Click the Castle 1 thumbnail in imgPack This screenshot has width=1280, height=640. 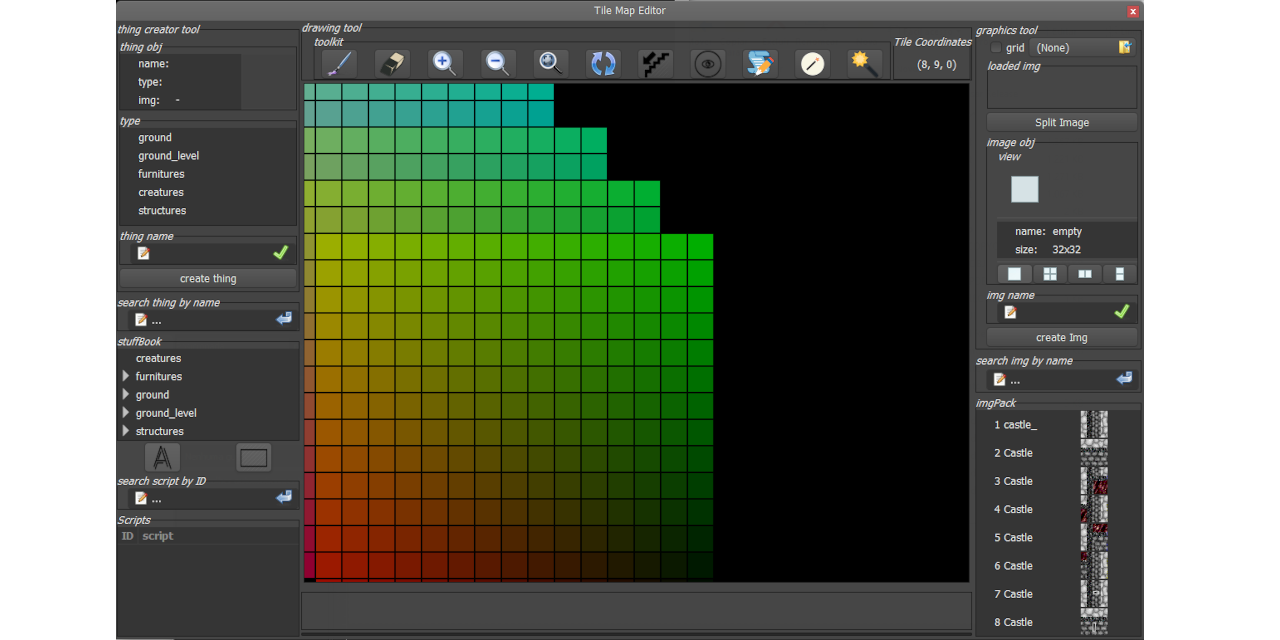pyautogui.click(x=1094, y=424)
